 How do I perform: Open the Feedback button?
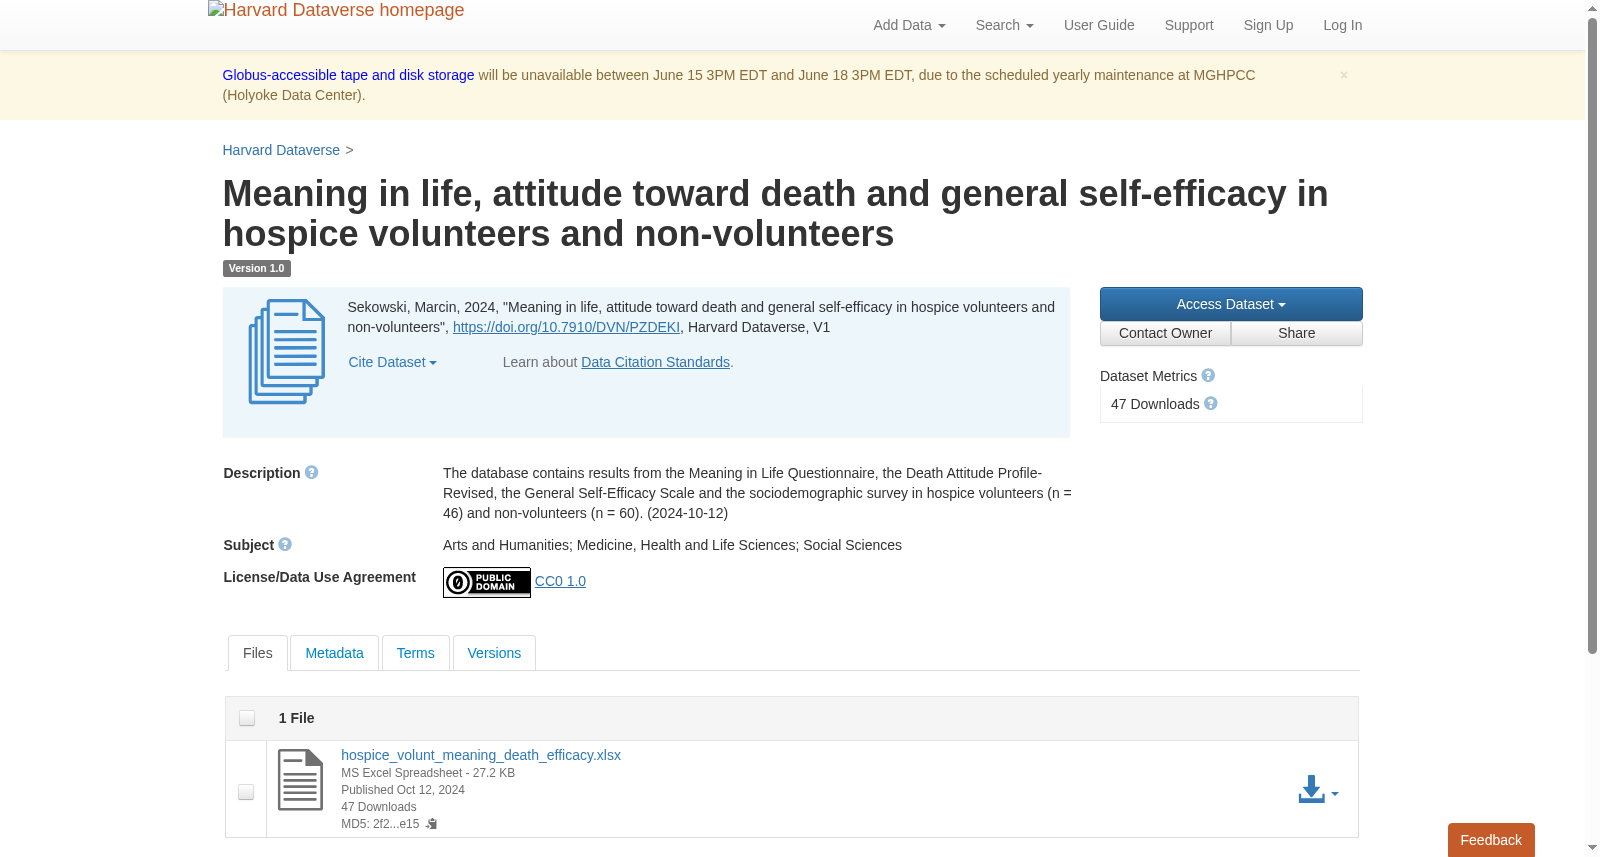click(x=1491, y=840)
